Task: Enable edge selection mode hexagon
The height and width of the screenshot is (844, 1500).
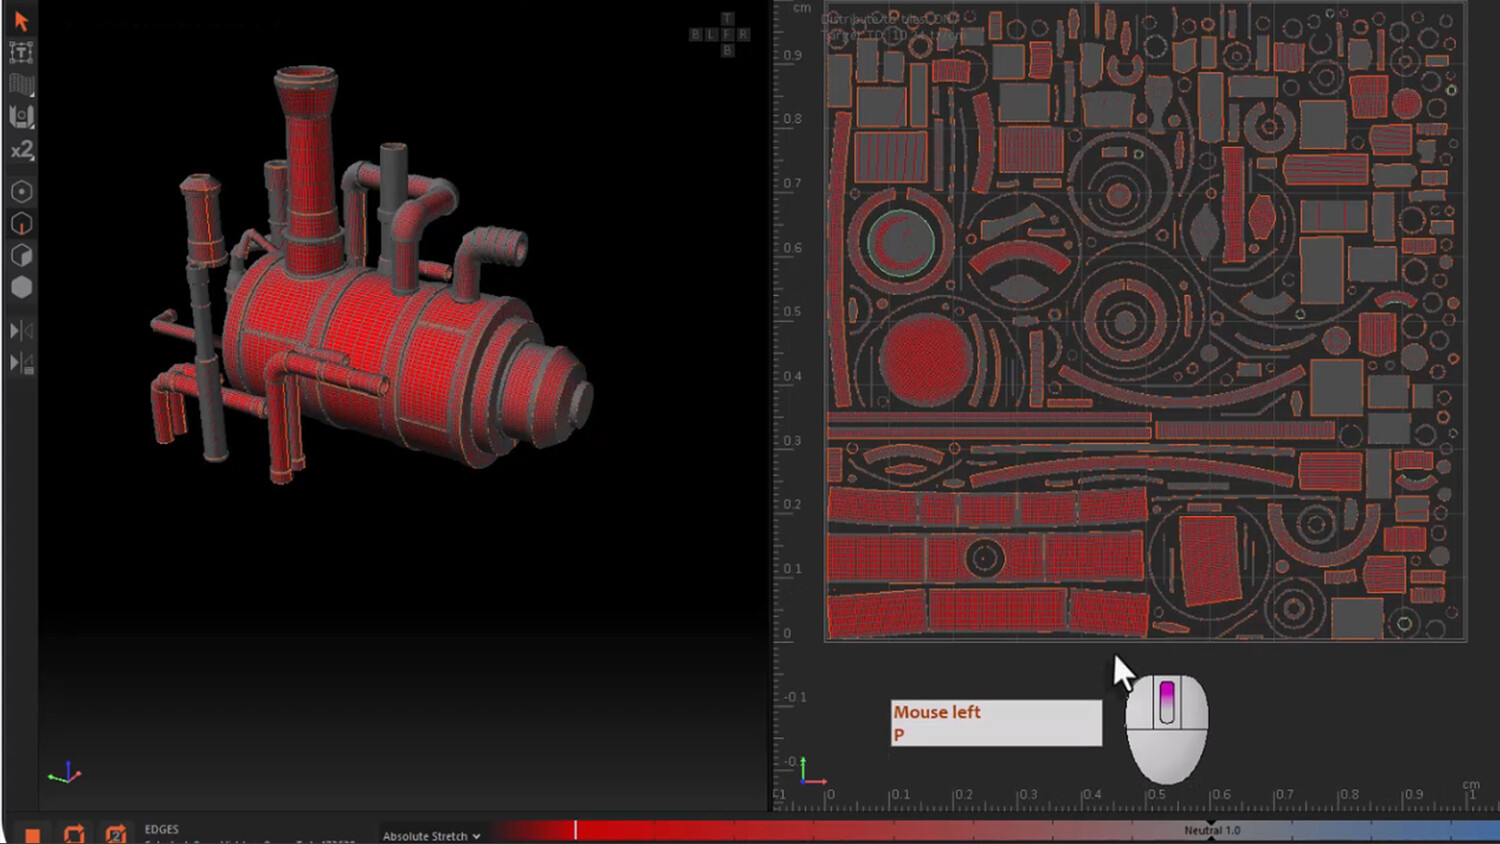Action: click(21, 223)
